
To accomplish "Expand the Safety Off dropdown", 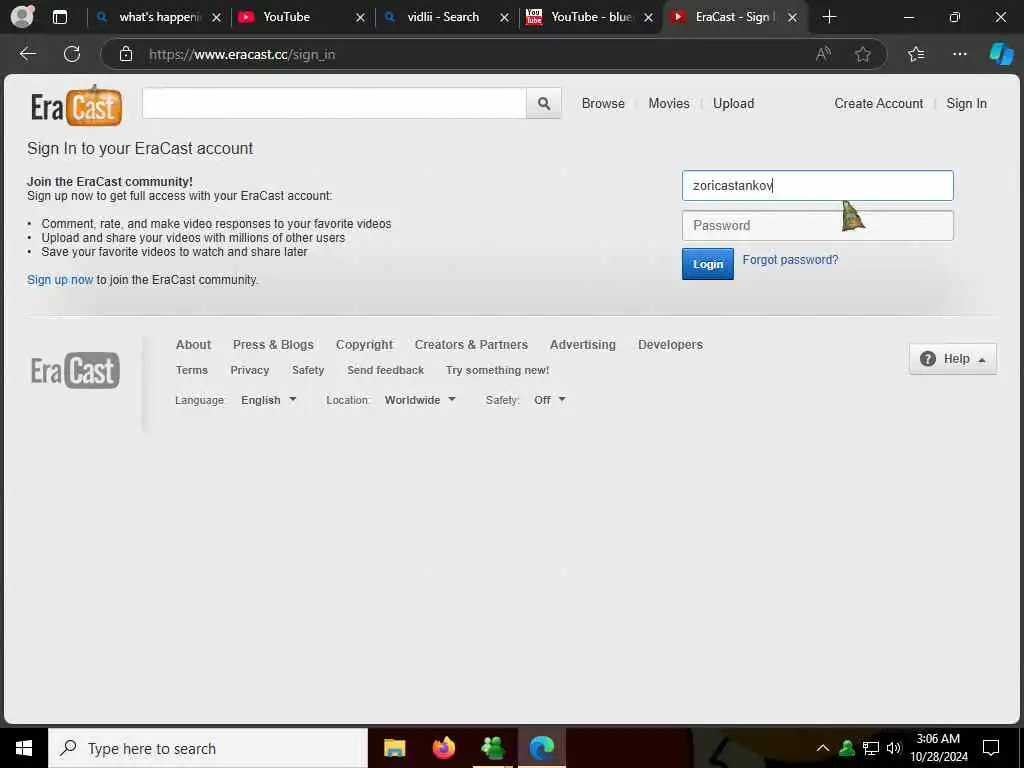I will (549, 400).
